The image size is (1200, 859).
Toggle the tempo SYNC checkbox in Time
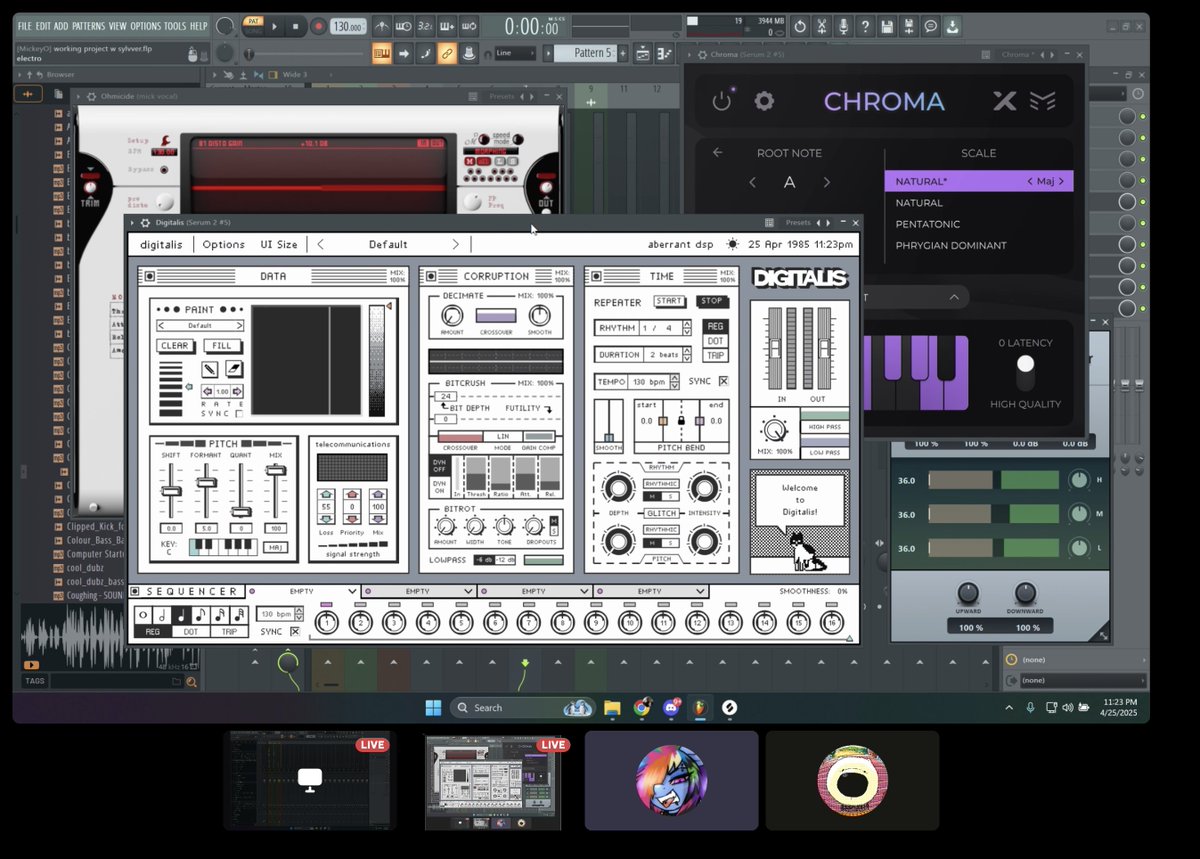(x=724, y=382)
